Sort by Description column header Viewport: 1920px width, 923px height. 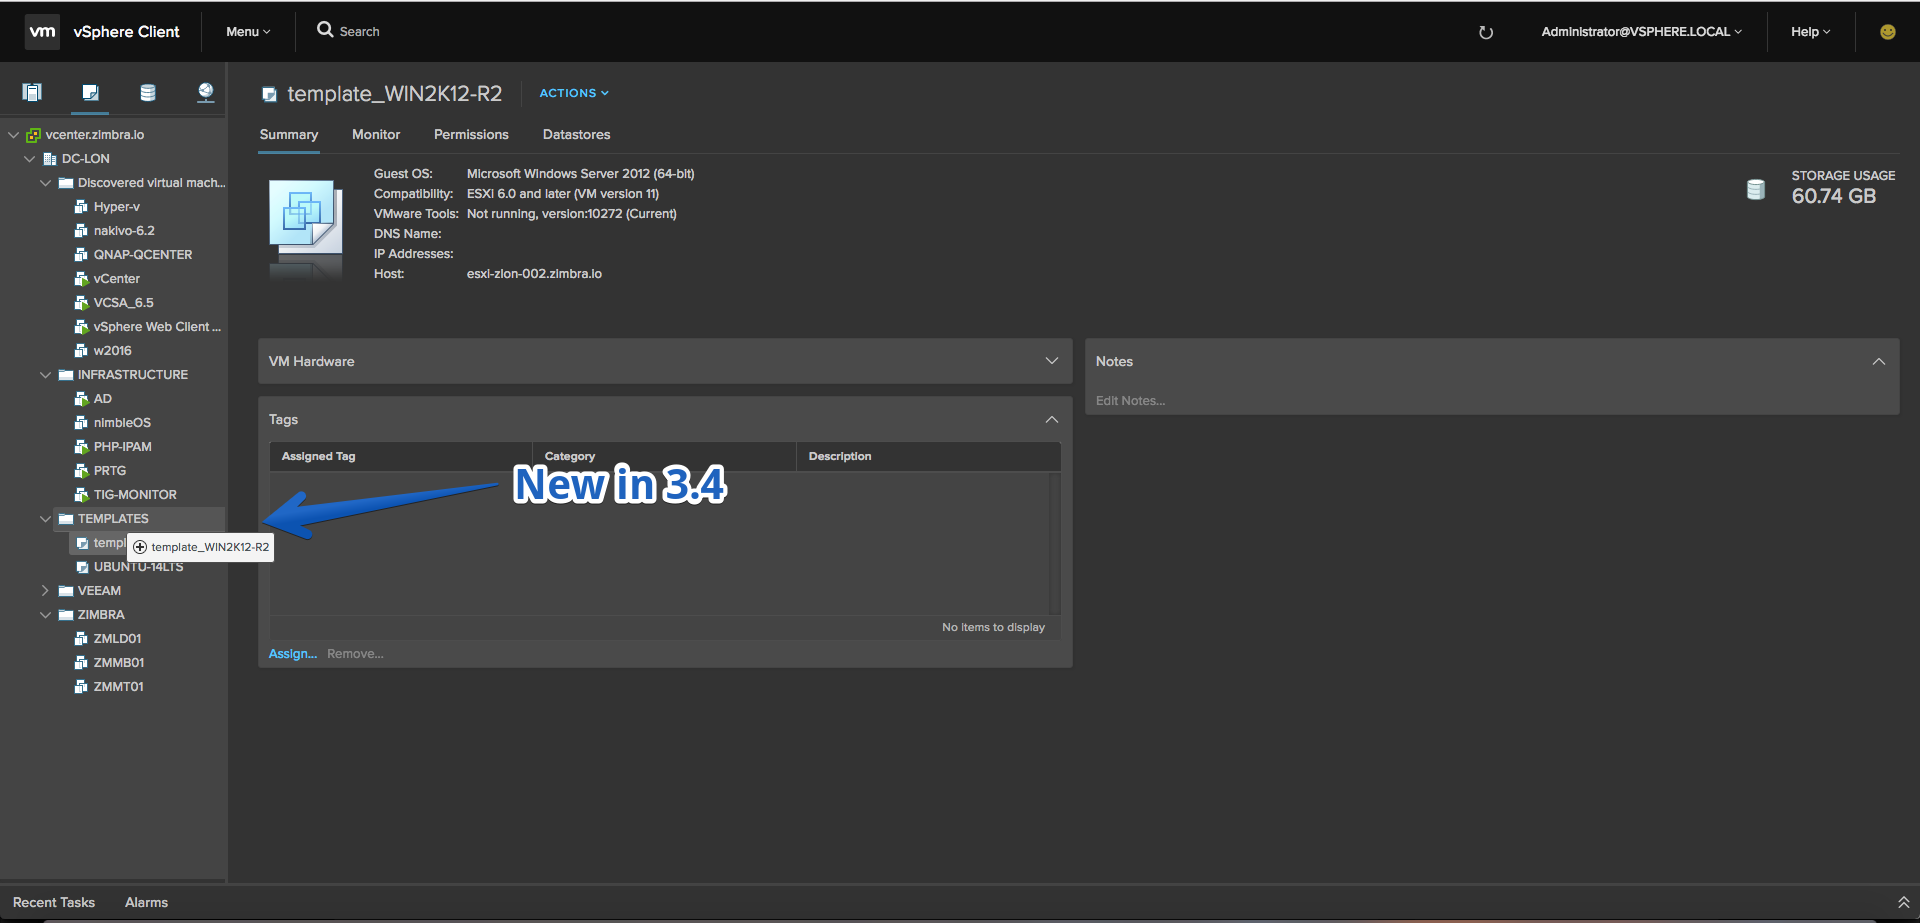point(928,456)
